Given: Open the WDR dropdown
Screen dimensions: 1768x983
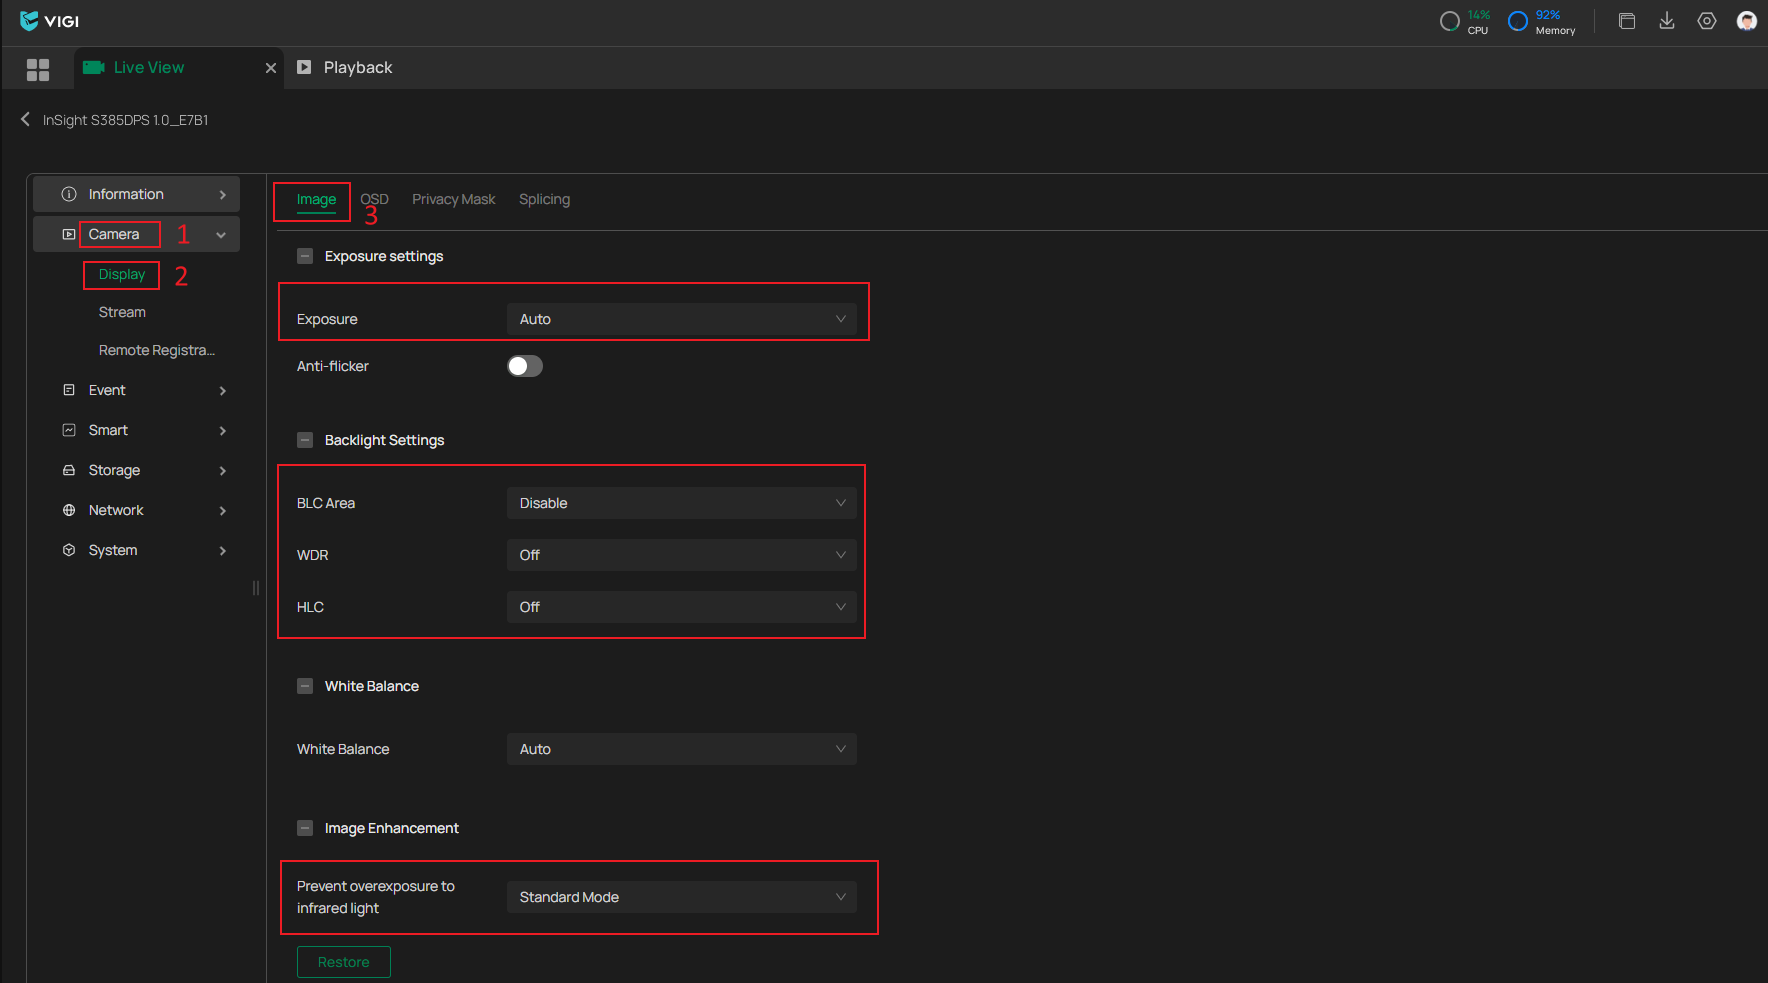Looking at the screenshot, I should [x=682, y=555].
